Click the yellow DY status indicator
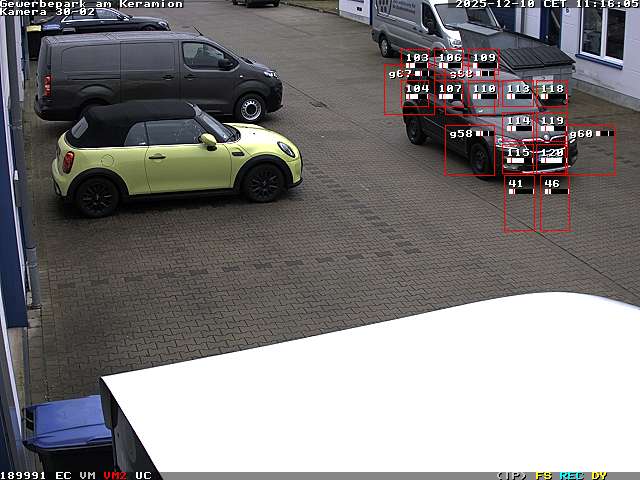 (599, 475)
